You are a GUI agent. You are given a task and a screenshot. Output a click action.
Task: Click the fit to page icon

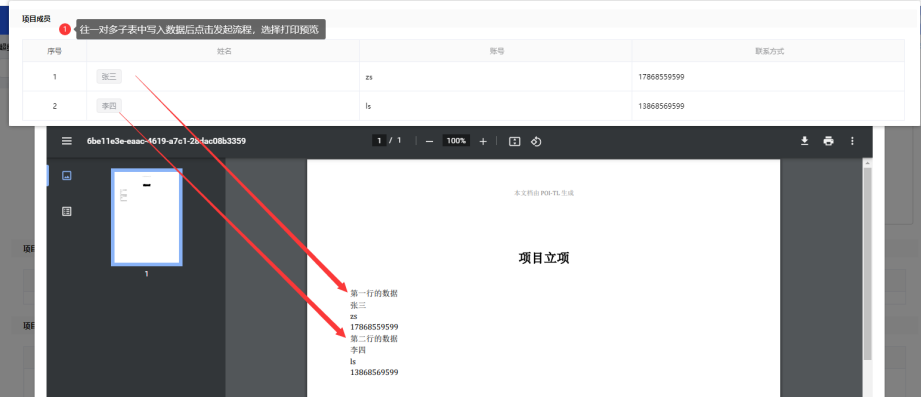(515, 141)
